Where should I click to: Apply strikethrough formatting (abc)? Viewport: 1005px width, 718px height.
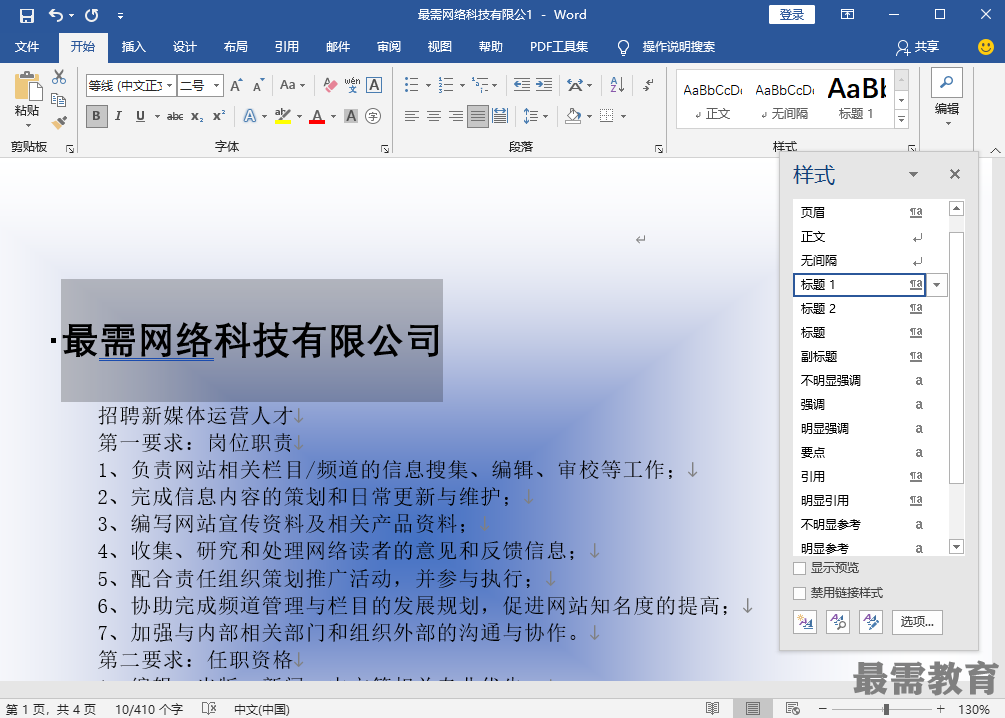[175, 116]
